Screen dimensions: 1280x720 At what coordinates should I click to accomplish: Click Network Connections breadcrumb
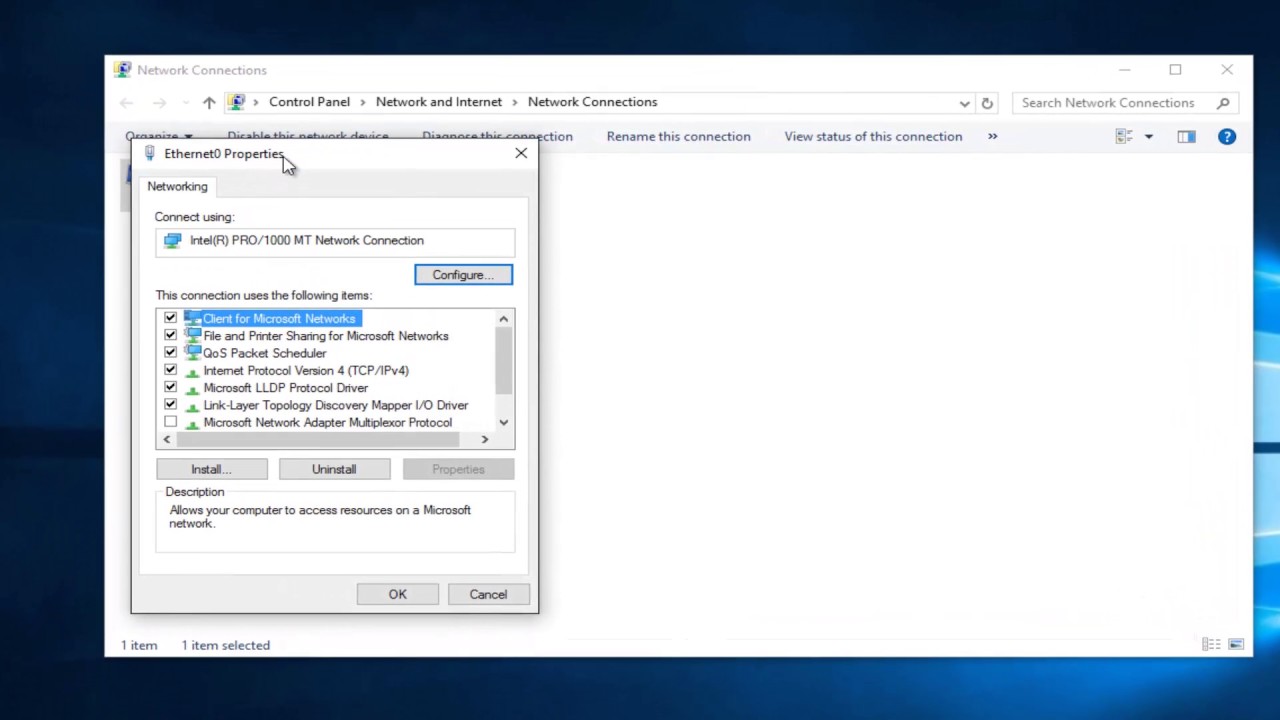[x=592, y=102]
